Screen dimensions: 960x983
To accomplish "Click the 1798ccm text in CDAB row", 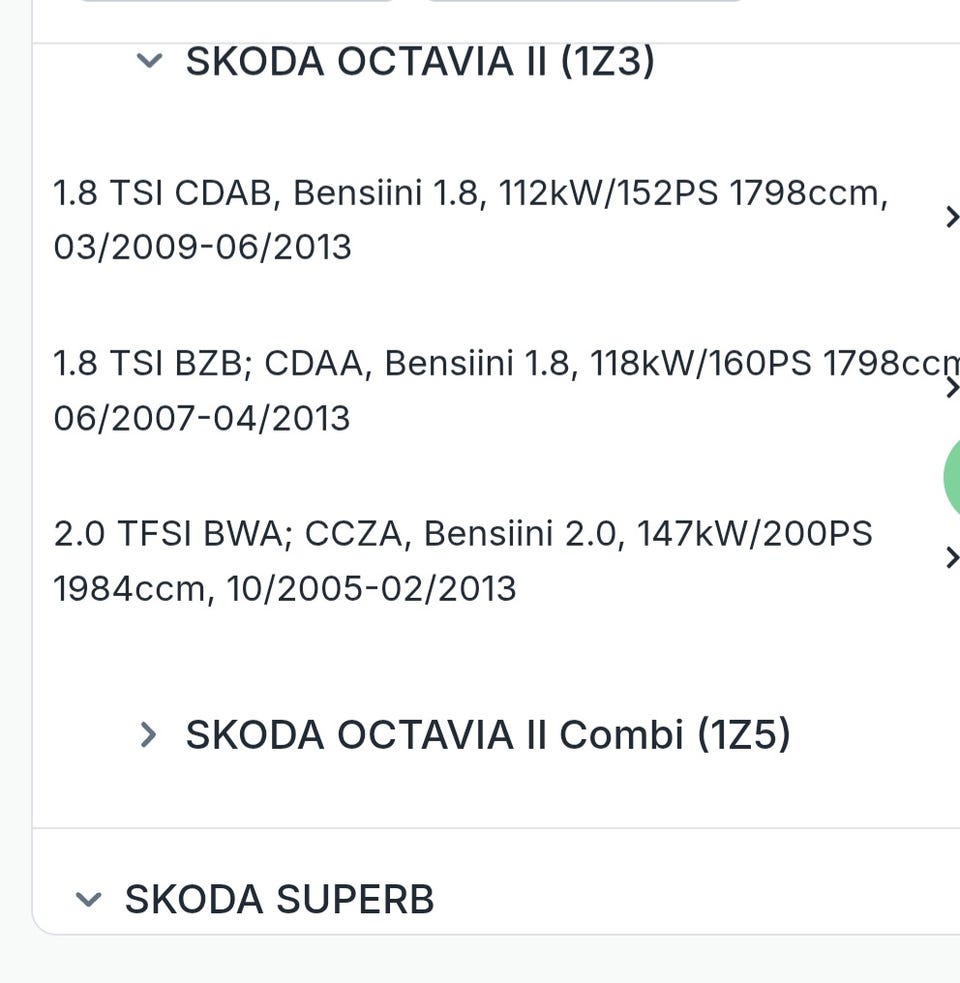I will [808, 193].
